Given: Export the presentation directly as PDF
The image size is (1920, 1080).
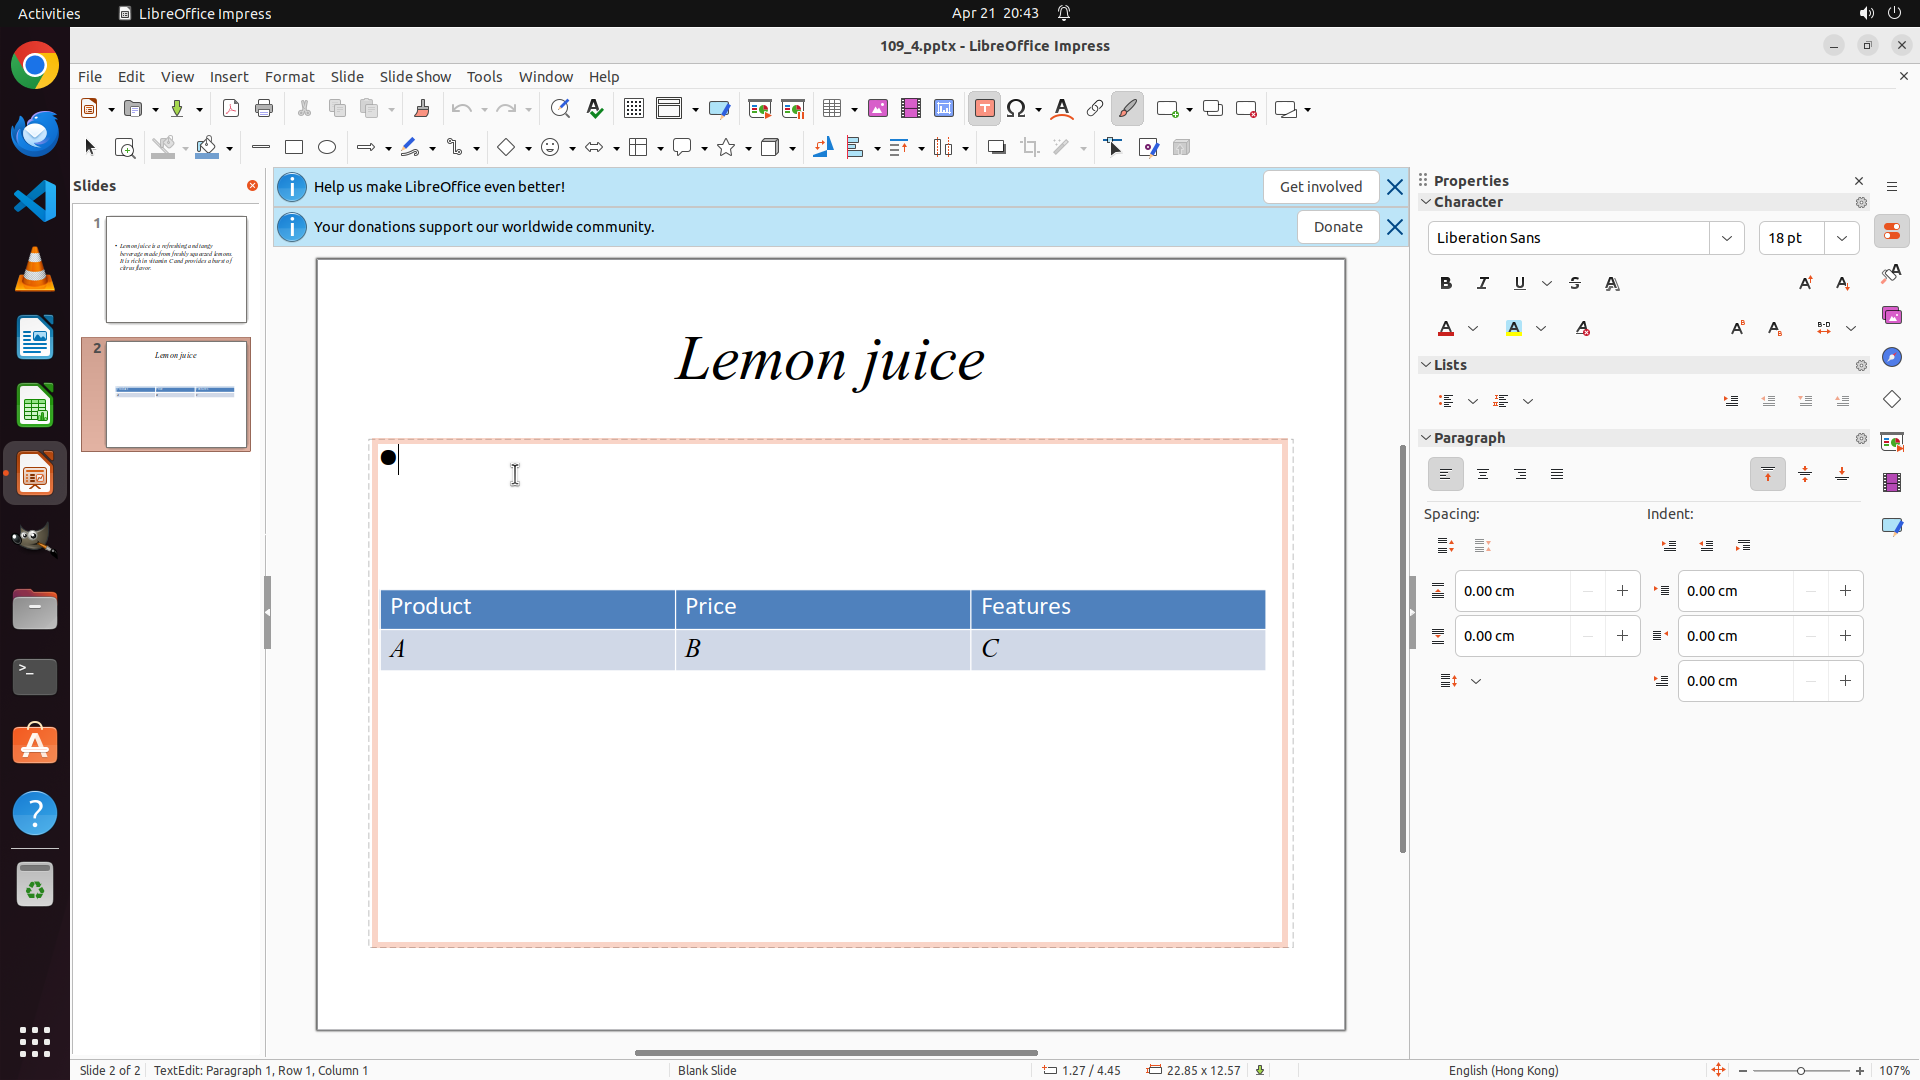Looking at the screenshot, I should point(231,109).
